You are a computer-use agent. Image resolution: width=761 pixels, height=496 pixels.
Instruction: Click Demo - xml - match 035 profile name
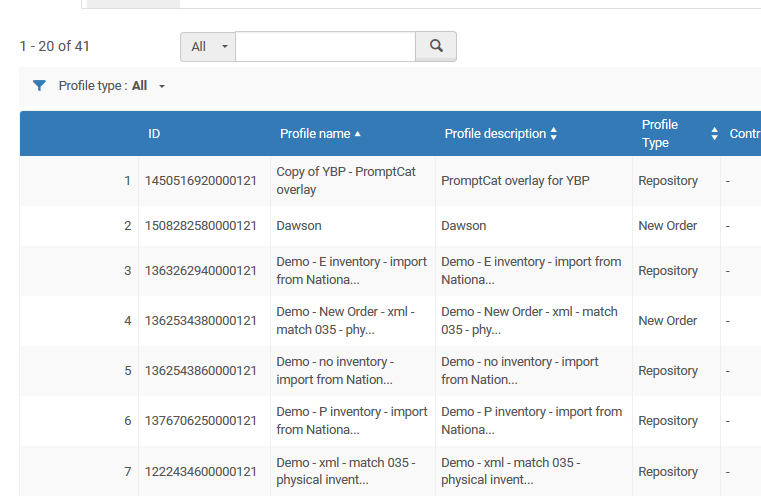point(345,471)
